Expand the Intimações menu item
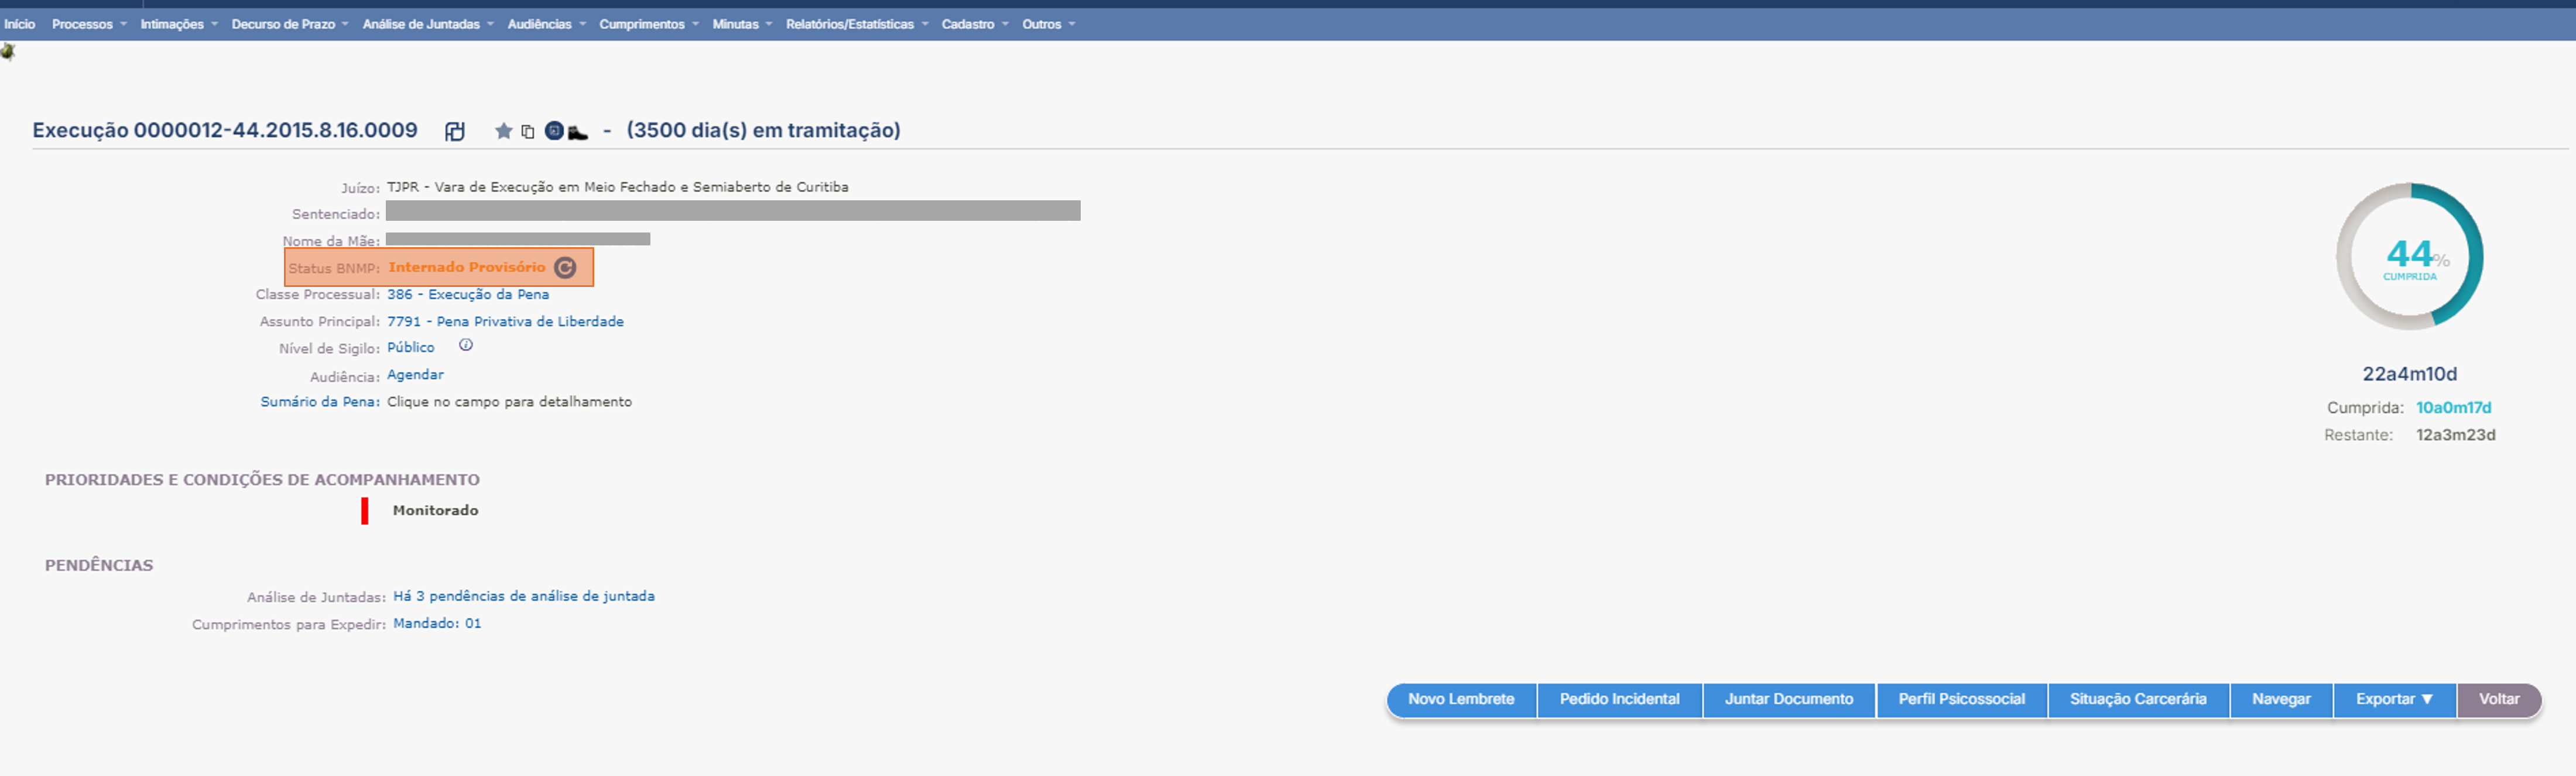Screen dimensions: 2576x776 pos(177,23)
